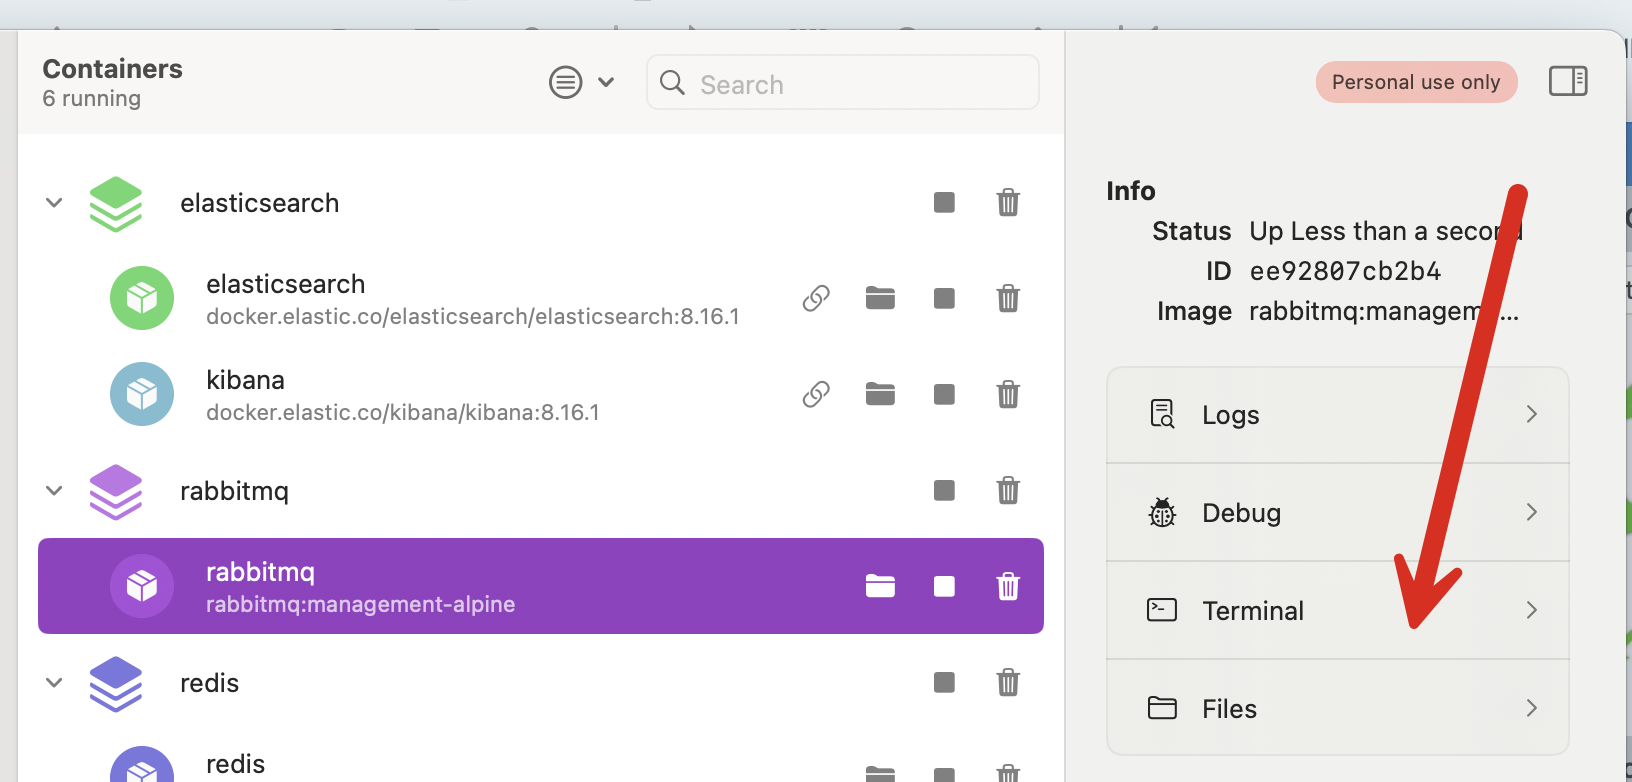Delete the selected rabbitmq container
The image size is (1632, 782).
pyautogui.click(x=1008, y=587)
